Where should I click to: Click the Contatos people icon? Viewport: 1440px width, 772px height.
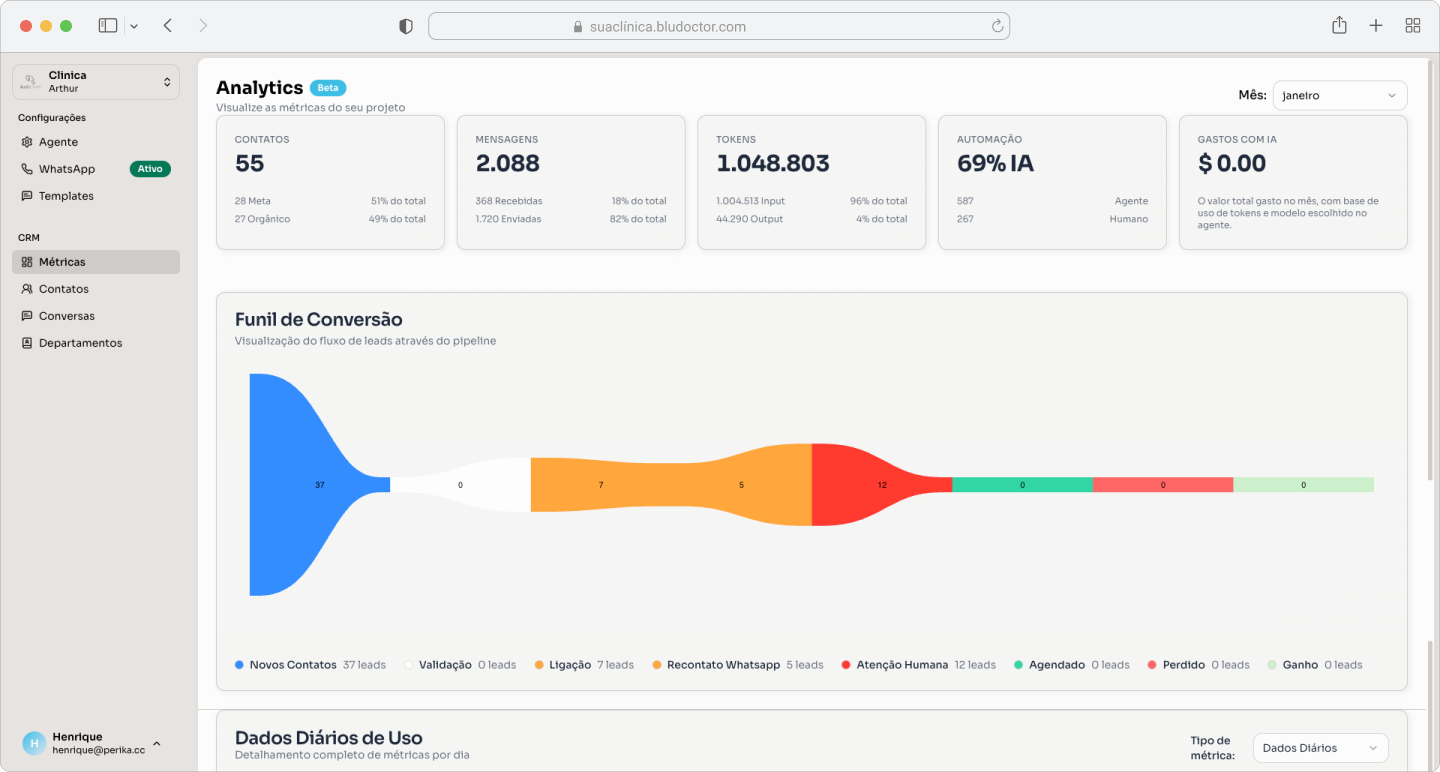click(27, 289)
